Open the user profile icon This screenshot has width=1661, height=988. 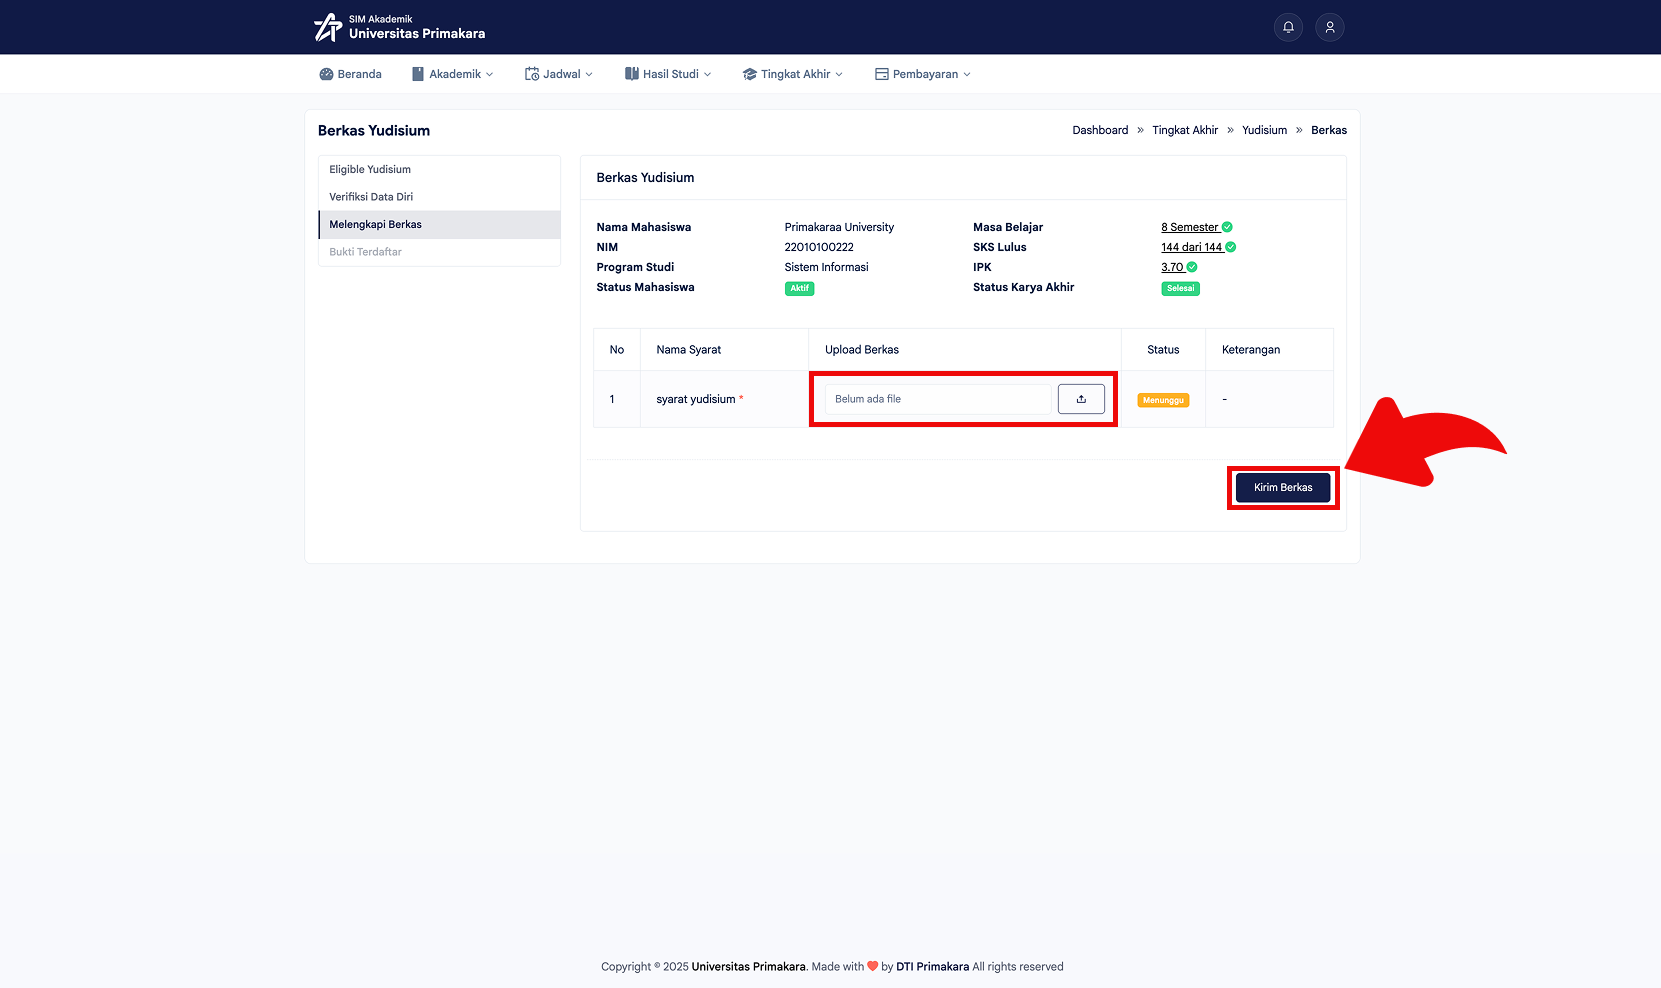1330,27
